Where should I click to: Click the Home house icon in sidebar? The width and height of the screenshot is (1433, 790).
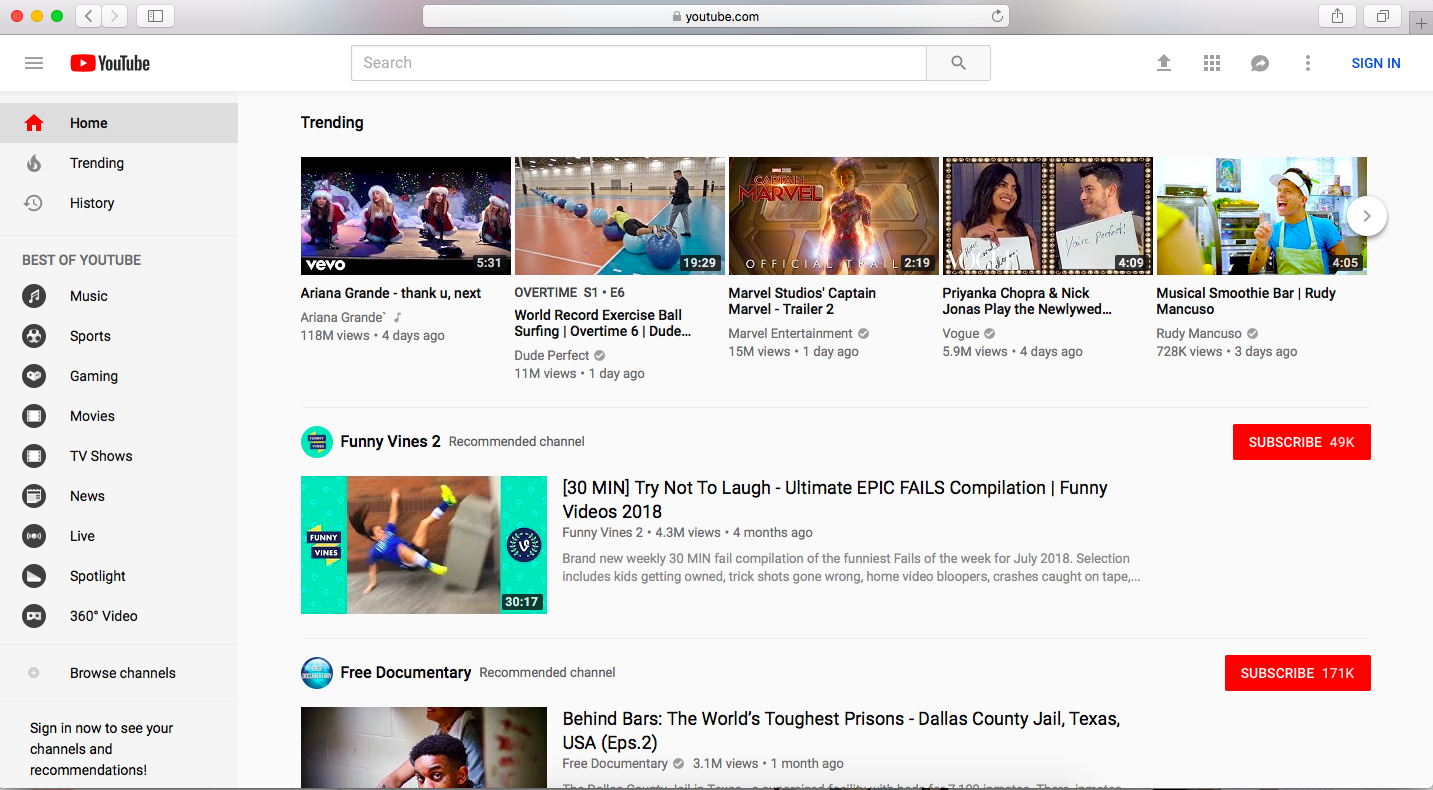pyautogui.click(x=34, y=123)
